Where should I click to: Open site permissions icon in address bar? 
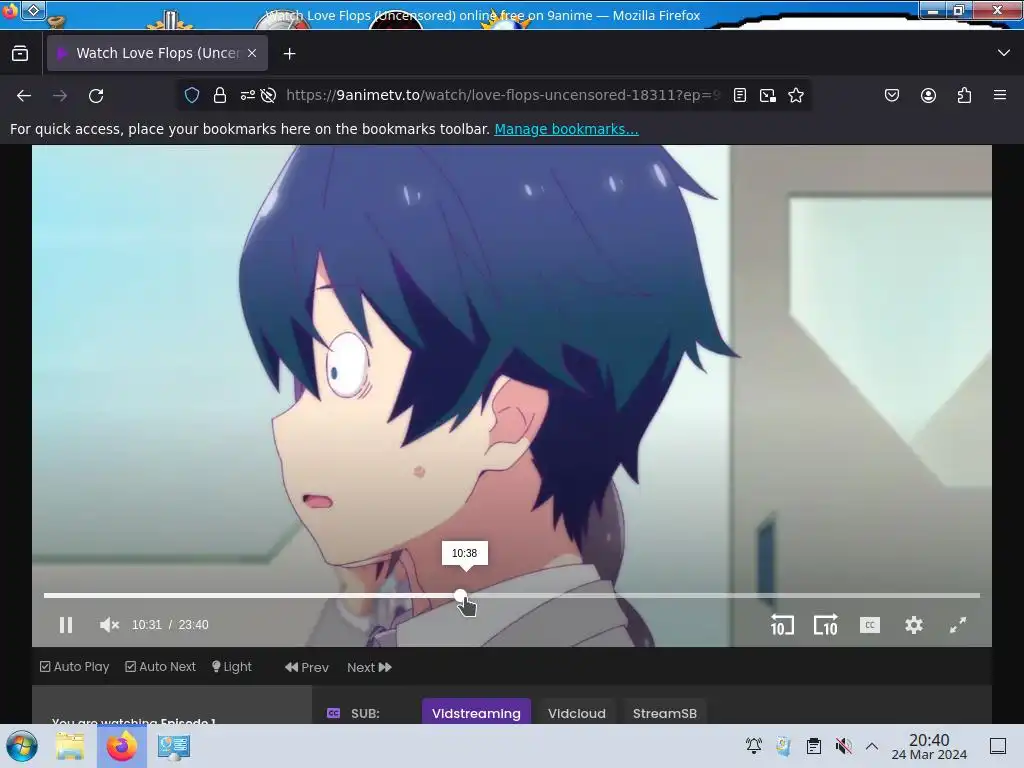[x=248, y=95]
